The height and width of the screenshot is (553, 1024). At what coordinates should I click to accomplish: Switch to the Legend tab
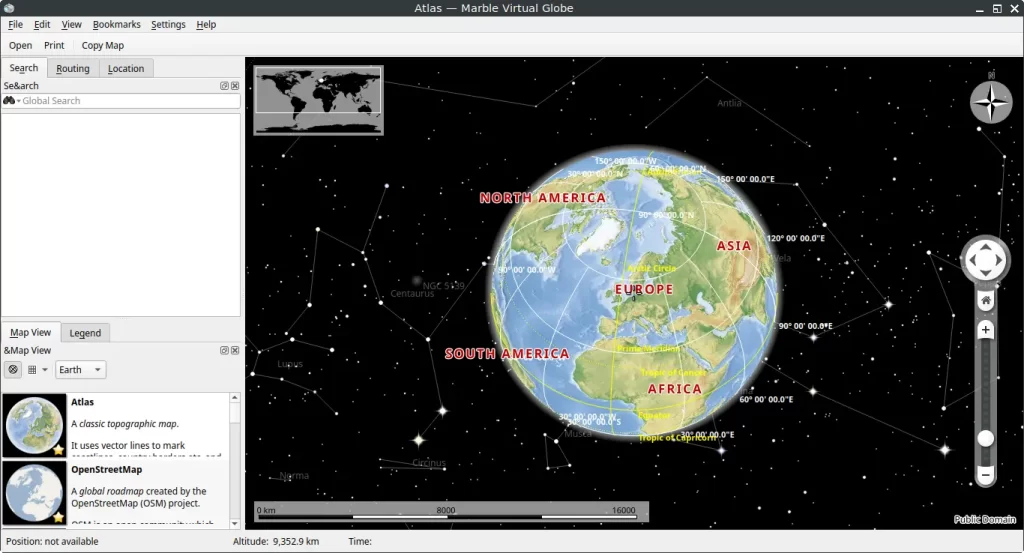click(85, 333)
